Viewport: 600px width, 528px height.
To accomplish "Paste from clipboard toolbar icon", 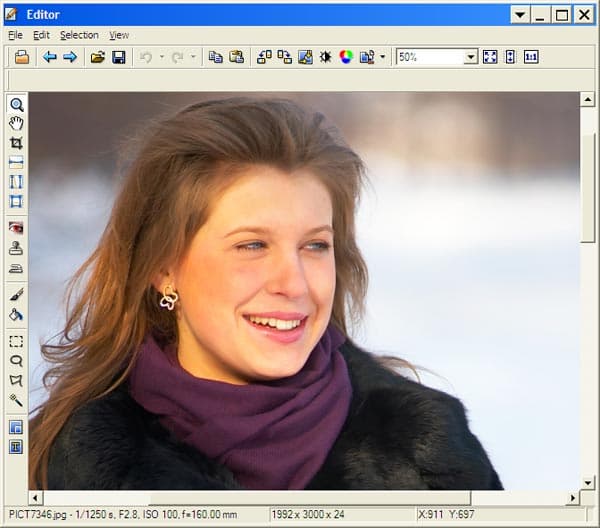I will 236,57.
